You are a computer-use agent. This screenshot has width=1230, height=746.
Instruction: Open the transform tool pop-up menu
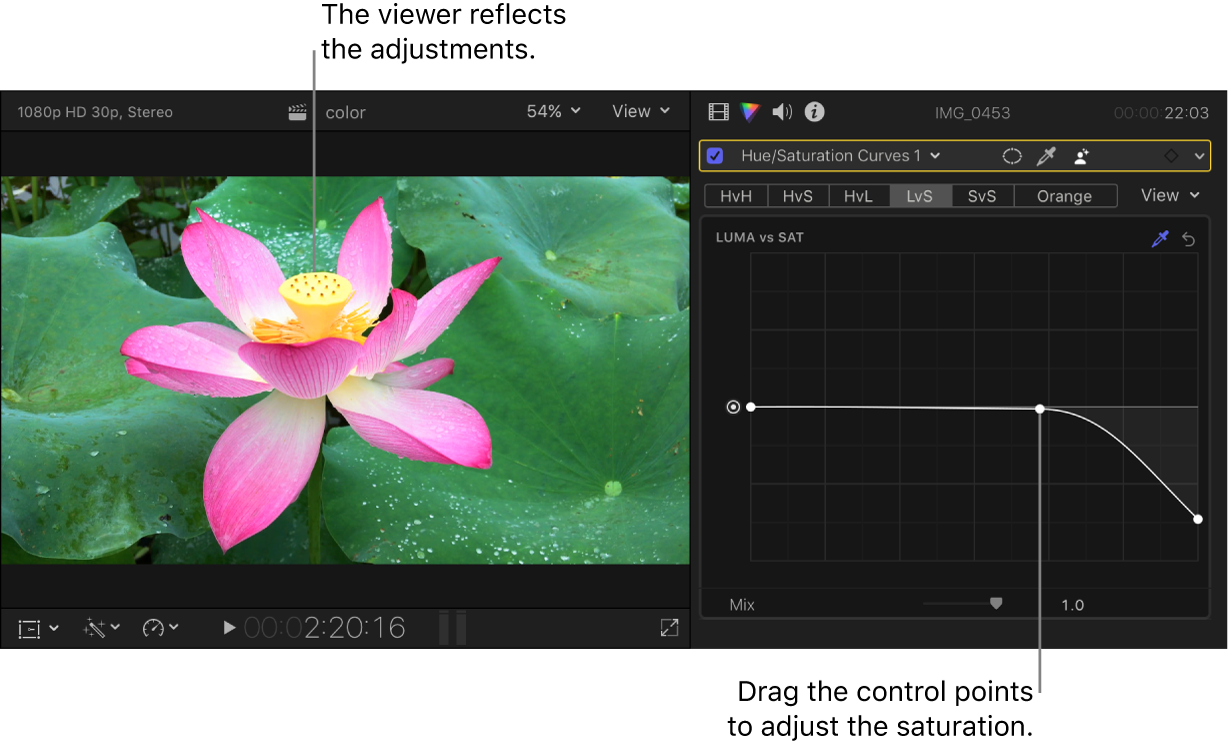(39, 628)
